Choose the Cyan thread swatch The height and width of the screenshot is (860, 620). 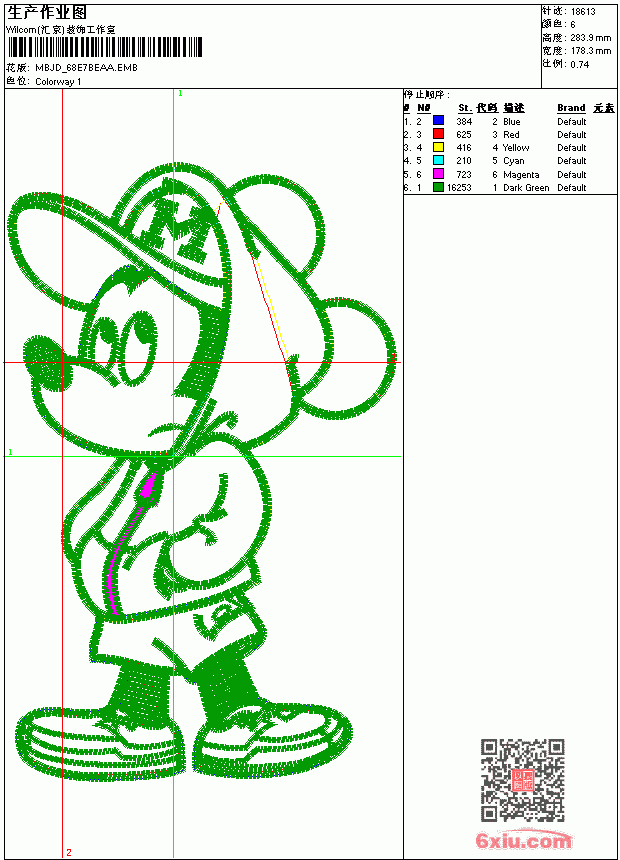coord(438,160)
